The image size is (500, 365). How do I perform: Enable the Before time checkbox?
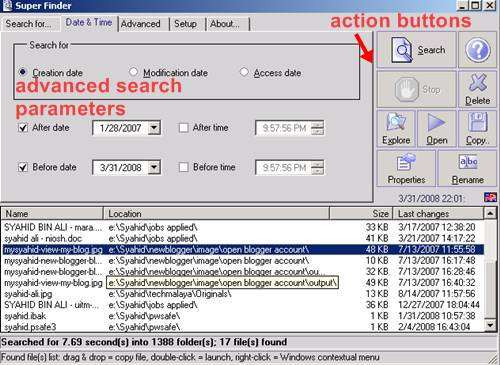pyautogui.click(x=183, y=167)
